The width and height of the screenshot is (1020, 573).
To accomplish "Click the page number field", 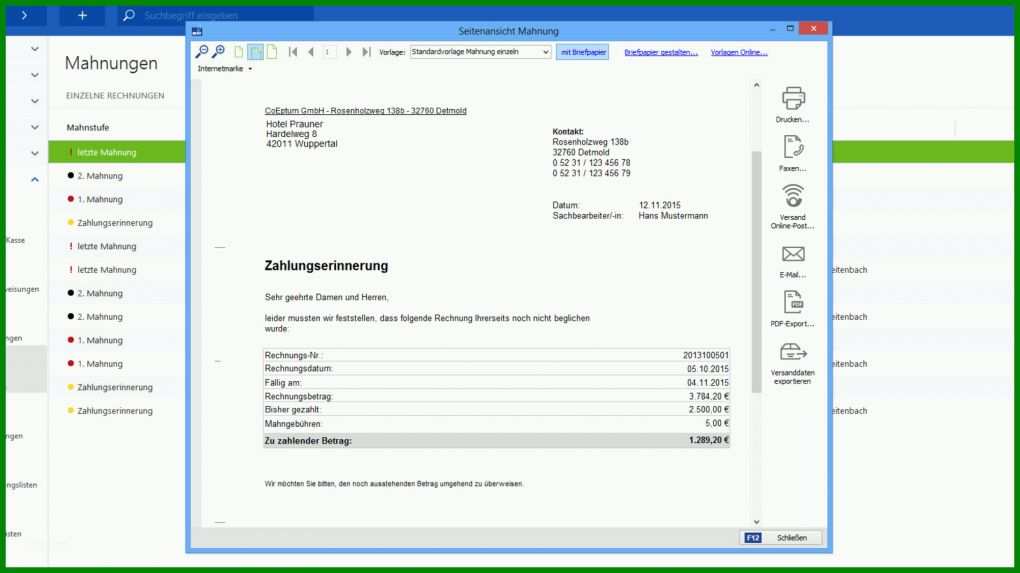I will [329, 52].
